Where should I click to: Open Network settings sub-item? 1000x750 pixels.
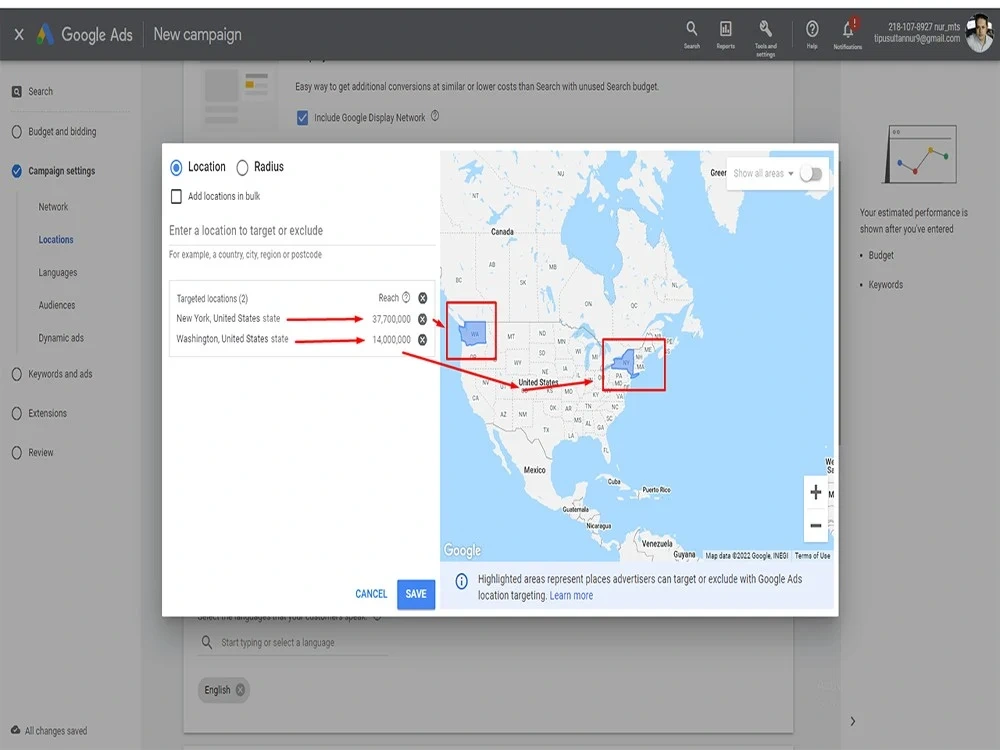[53, 207]
